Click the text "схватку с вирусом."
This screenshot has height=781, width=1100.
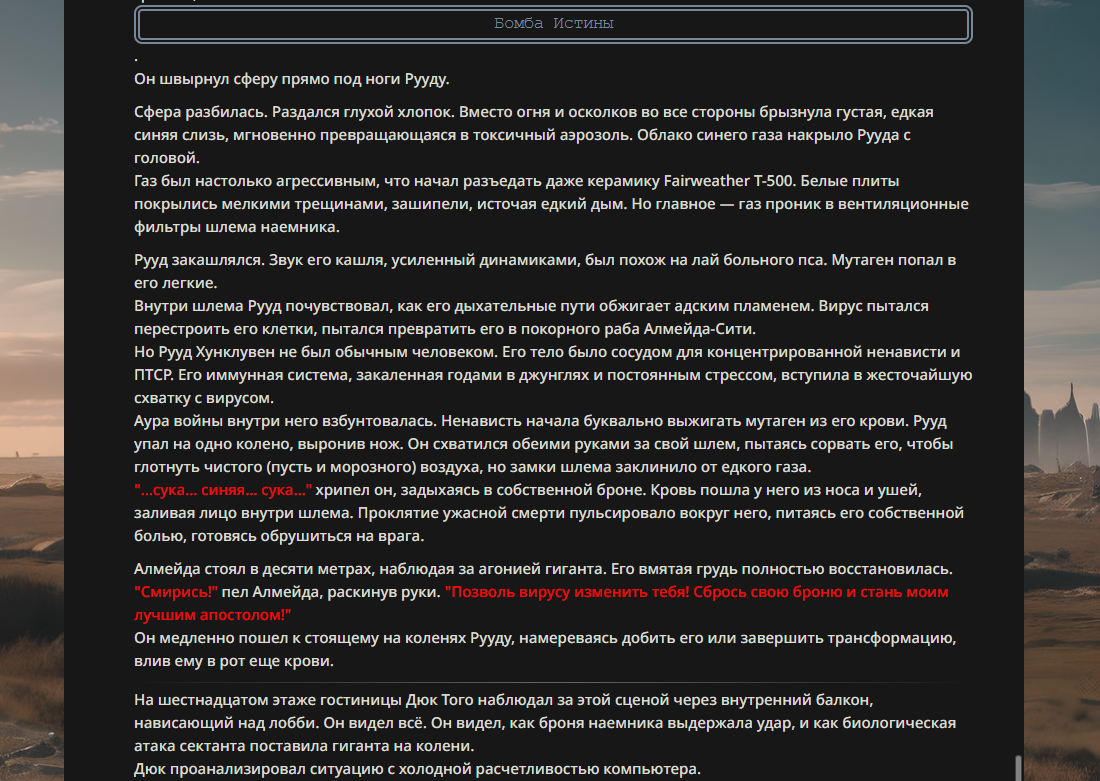[203, 398]
